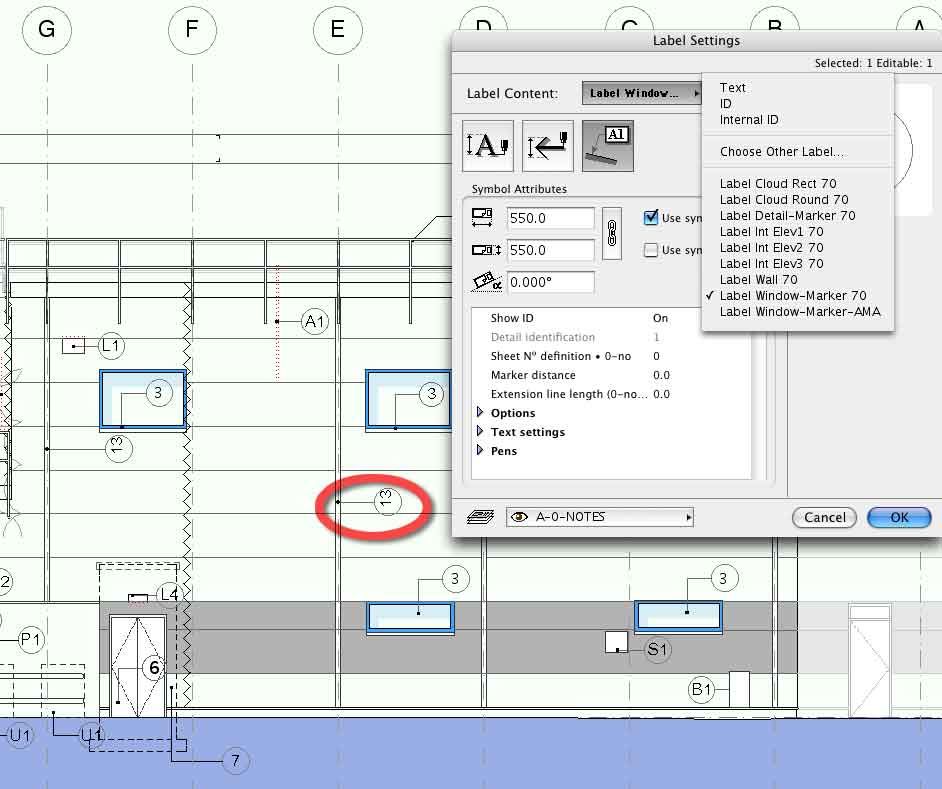Image resolution: width=942 pixels, height=789 pixels.
Task: Select the pointer arrow label icon
Action: (x=548, y=146)
